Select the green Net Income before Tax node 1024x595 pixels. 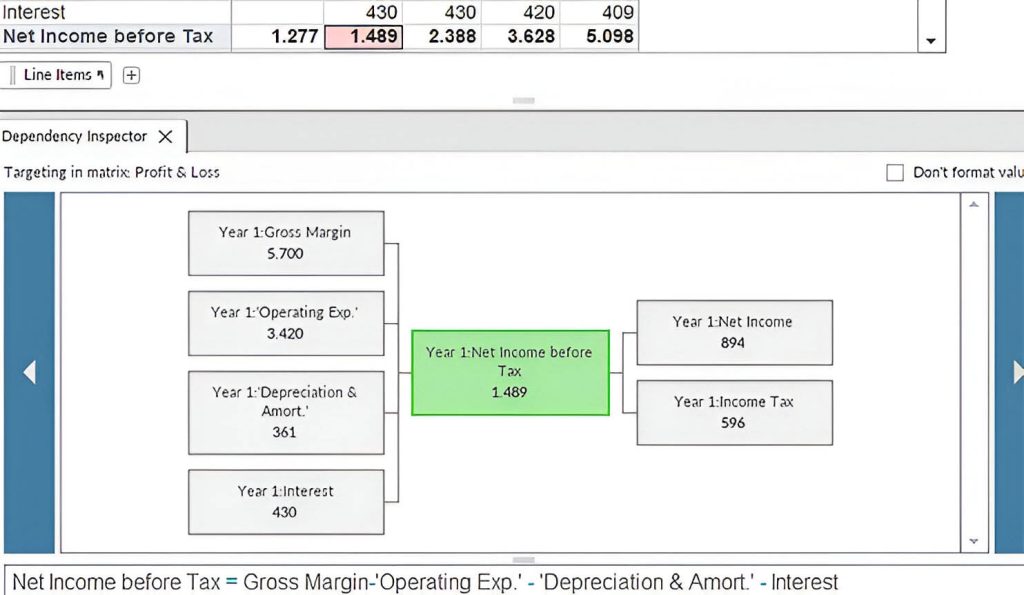coord(510,372)
